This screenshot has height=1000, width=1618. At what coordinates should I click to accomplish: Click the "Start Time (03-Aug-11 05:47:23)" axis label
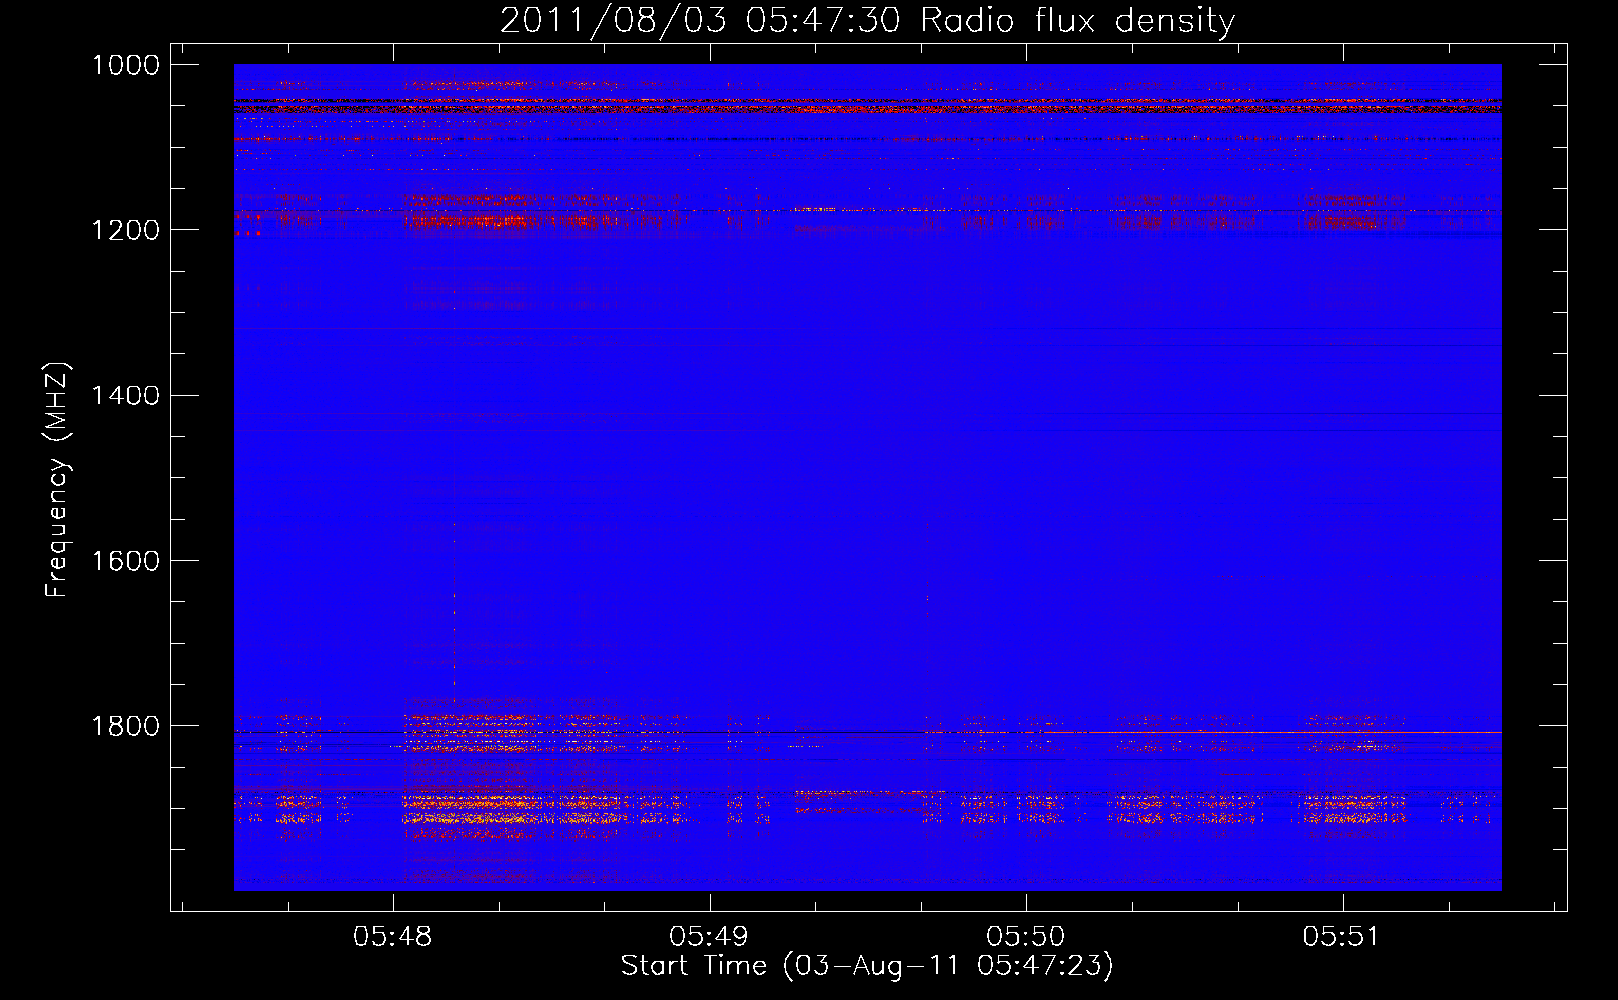click(867, 966)
